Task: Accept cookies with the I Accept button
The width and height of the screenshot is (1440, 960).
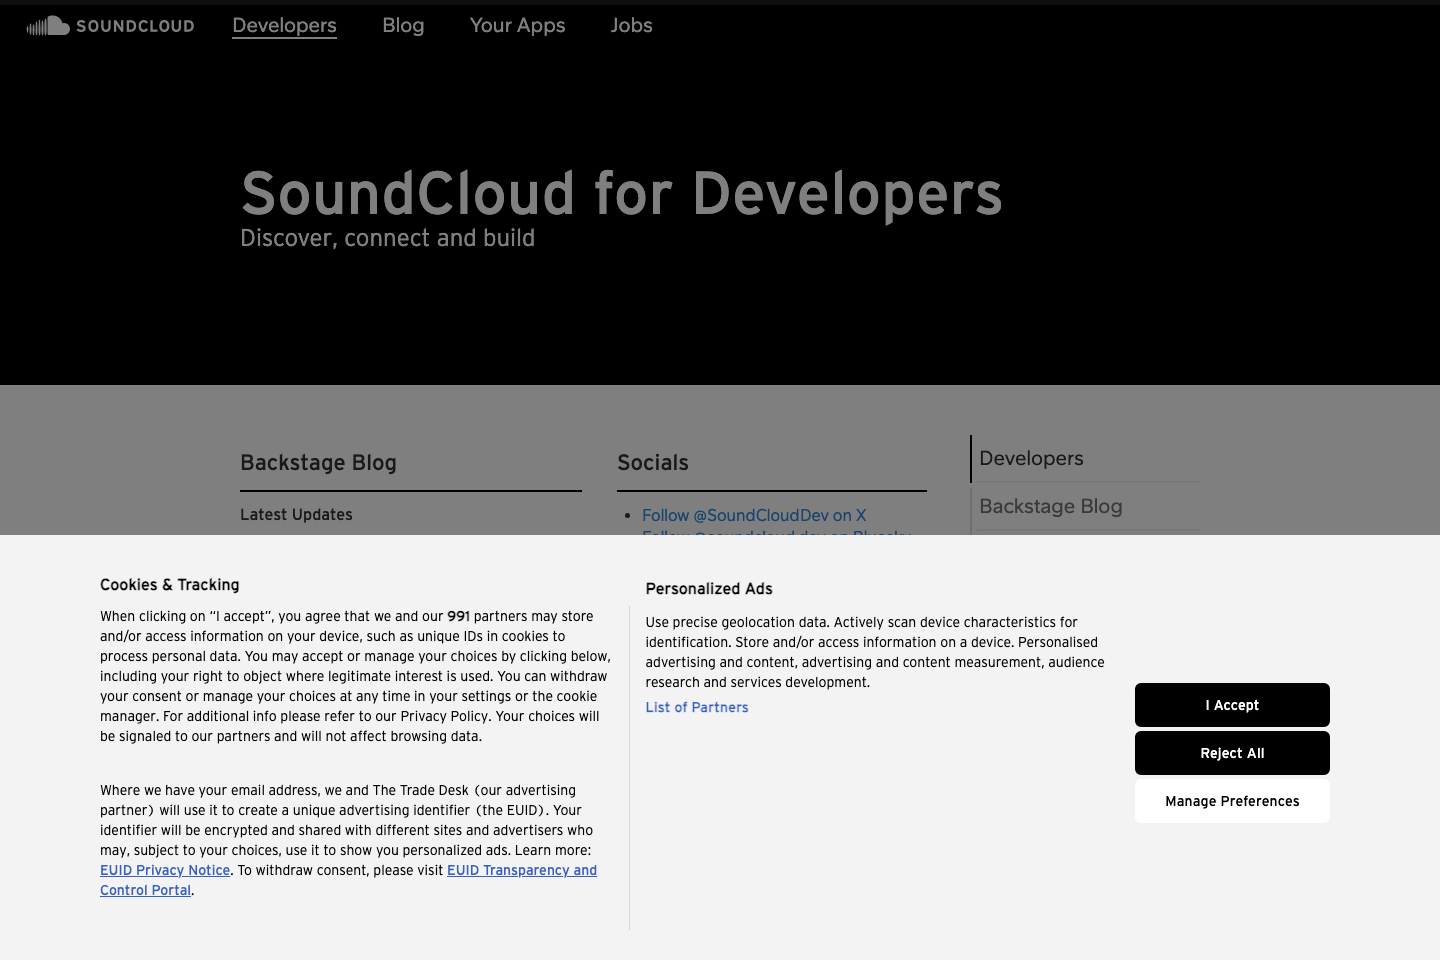Action: click(x=1232, y=705)
